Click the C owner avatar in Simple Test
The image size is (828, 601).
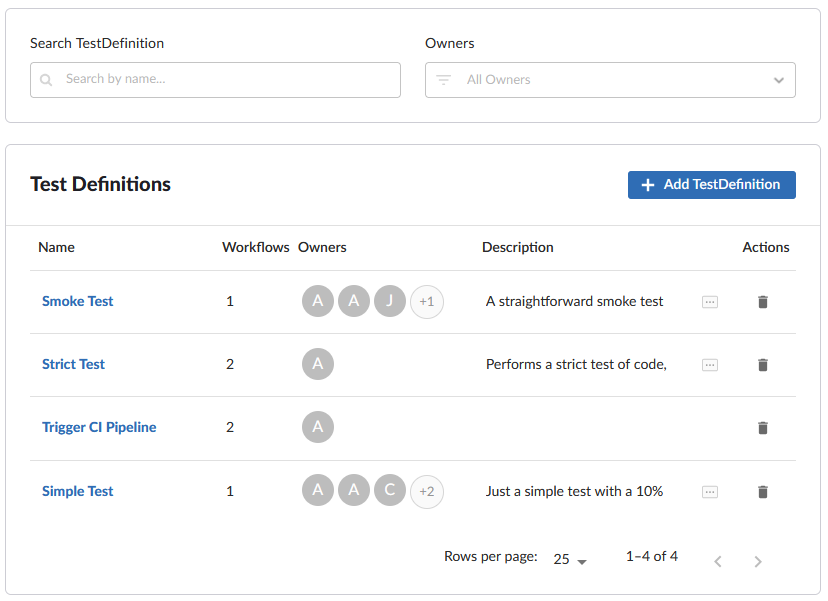(x=390, y=491)
